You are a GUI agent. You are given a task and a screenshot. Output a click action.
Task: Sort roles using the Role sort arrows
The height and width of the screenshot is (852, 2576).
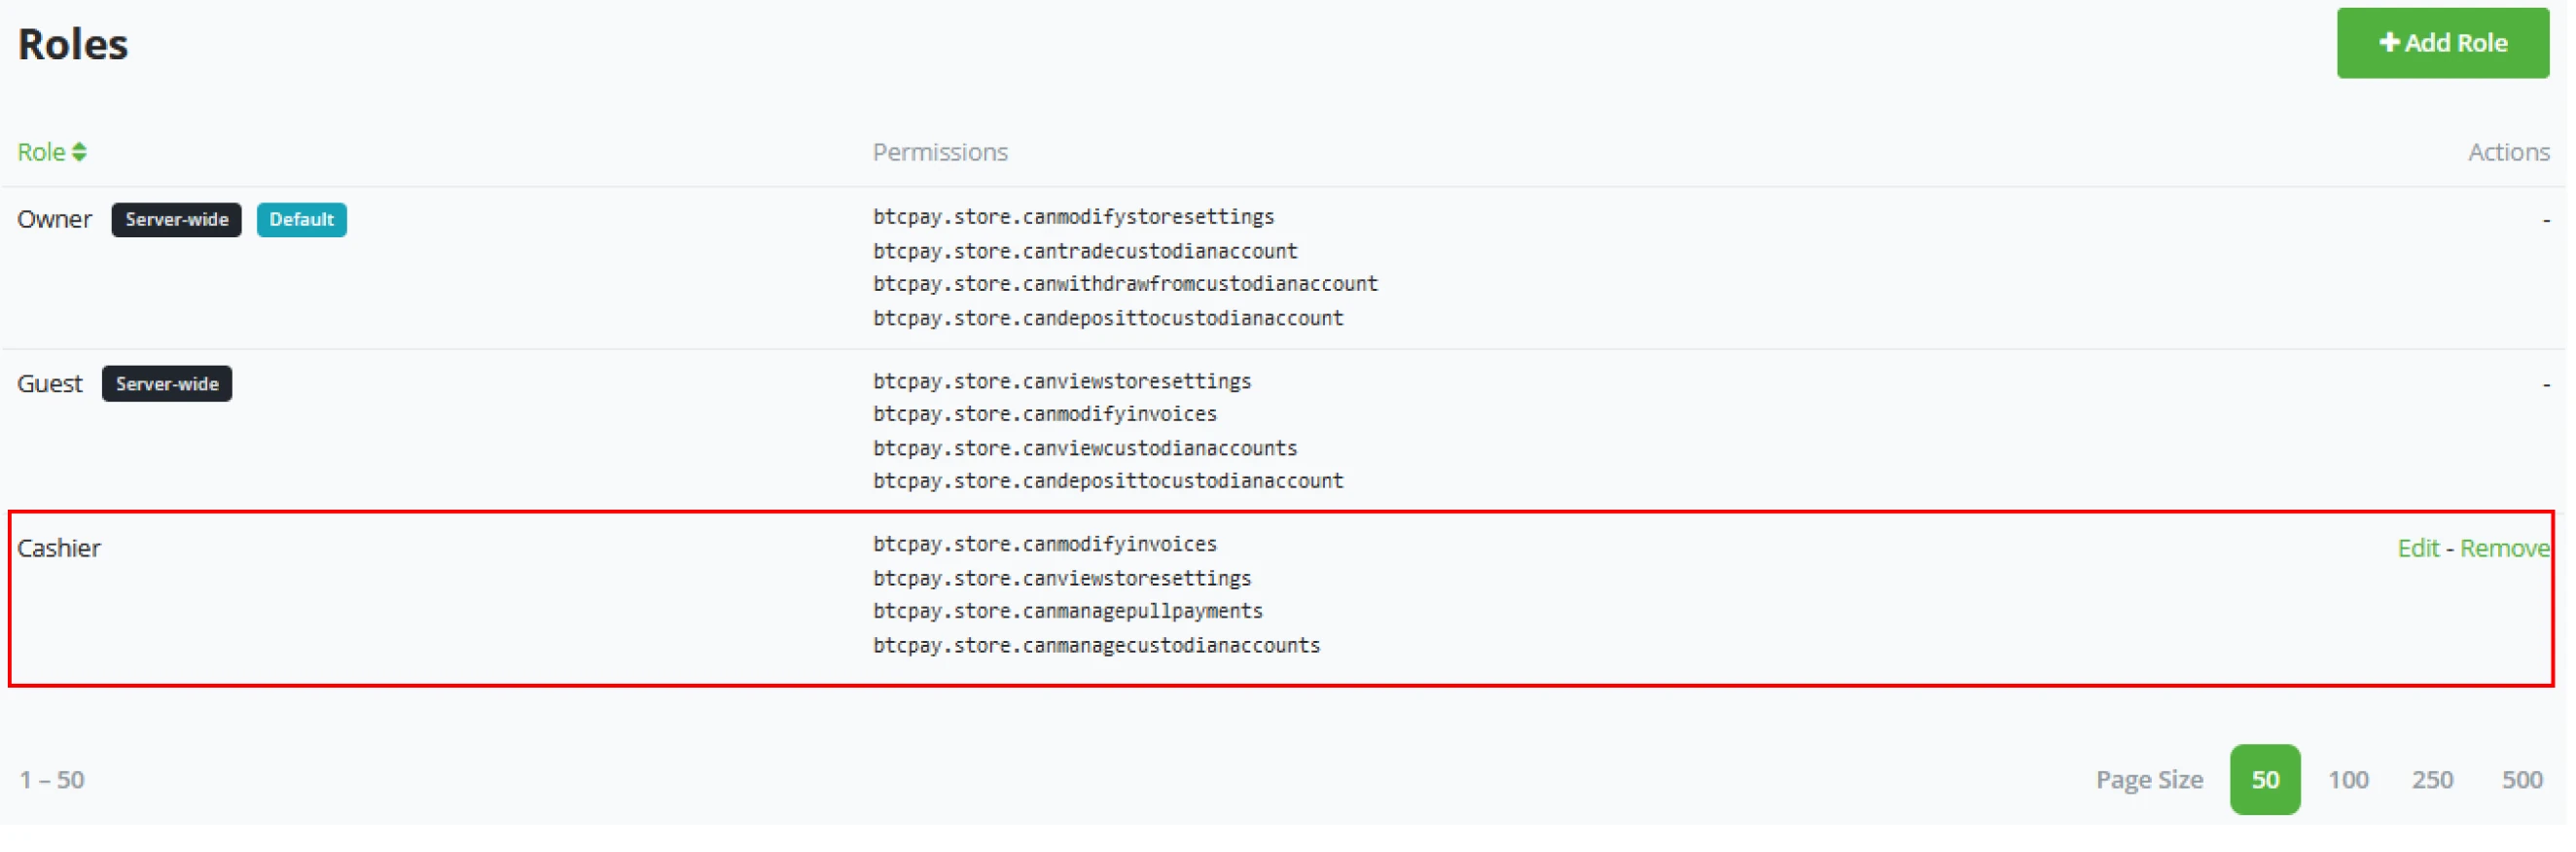click(79, 152)
